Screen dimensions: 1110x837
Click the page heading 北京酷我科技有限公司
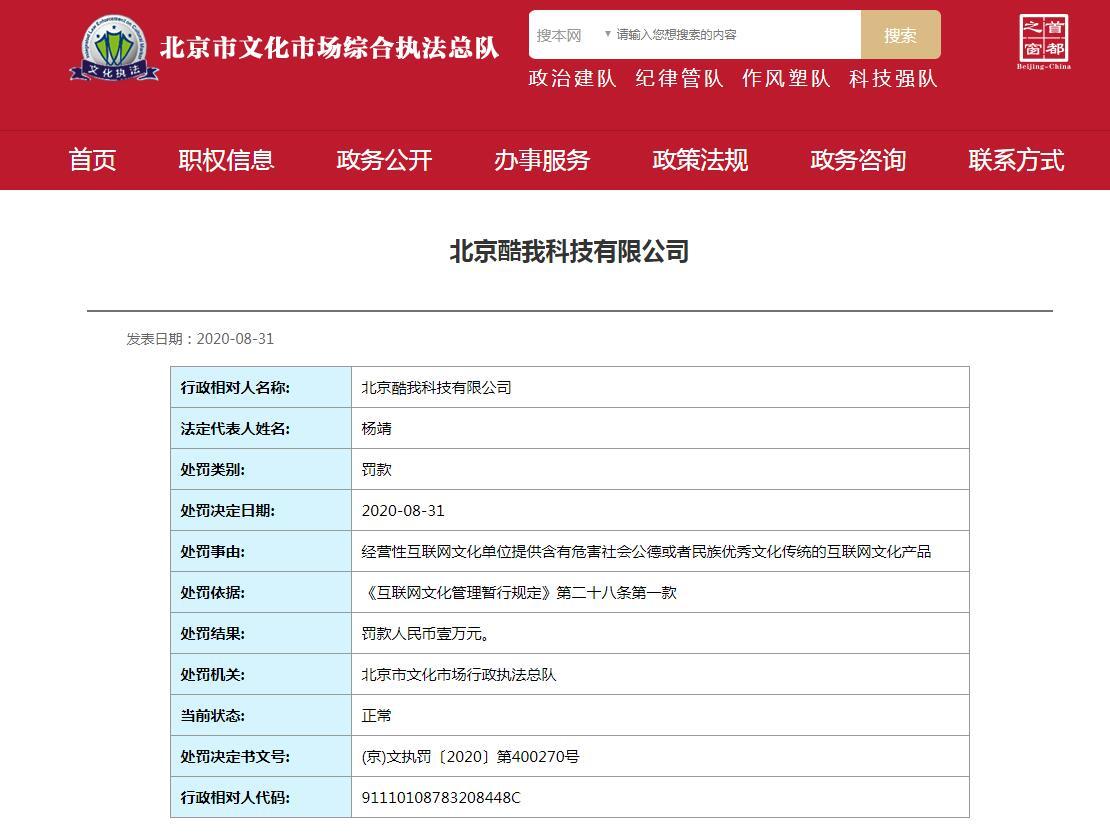click(x=569, y=251)
